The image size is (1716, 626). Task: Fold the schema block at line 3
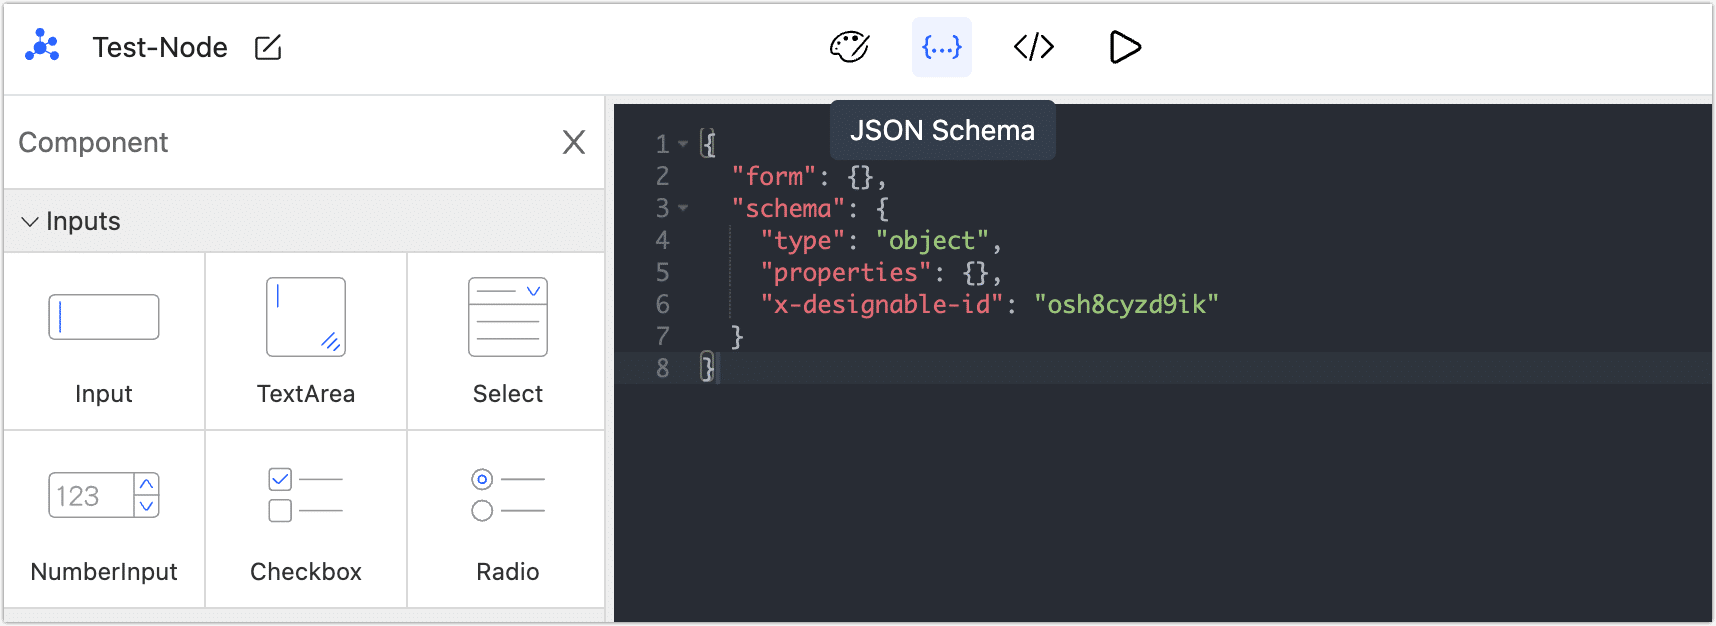(x=683, y=208)
